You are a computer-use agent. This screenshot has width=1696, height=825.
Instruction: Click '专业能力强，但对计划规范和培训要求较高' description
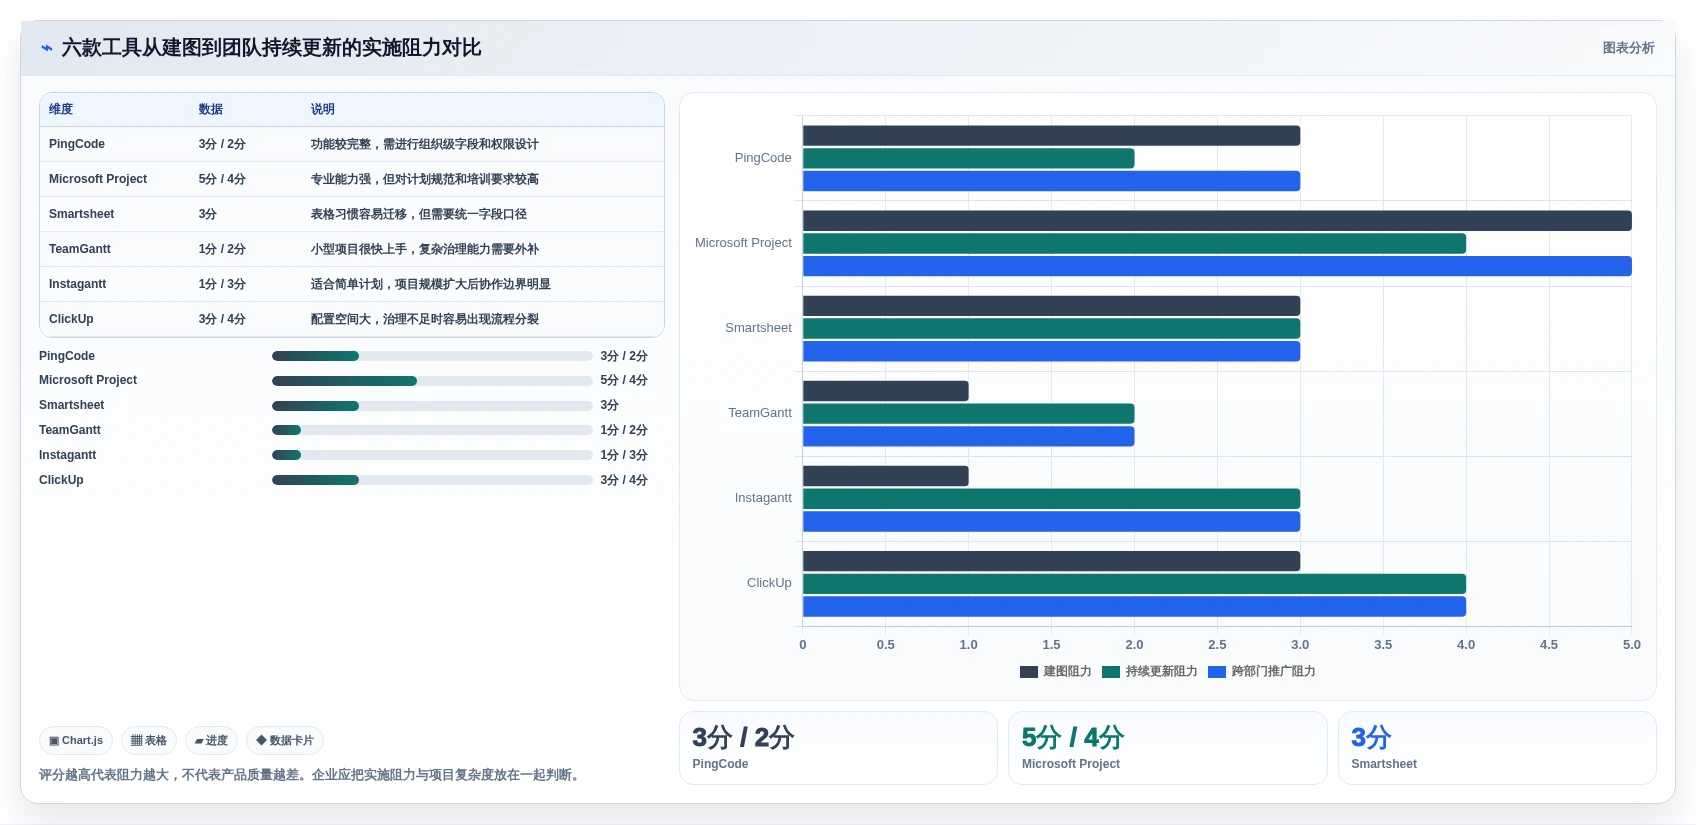point(425,179)
